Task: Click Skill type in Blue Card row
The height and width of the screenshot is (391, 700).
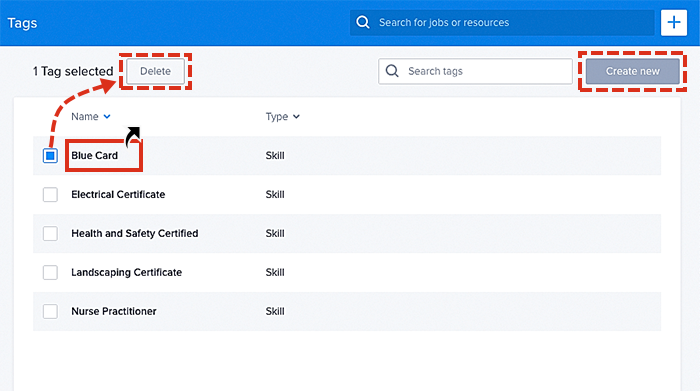Action: coord(275,155)
